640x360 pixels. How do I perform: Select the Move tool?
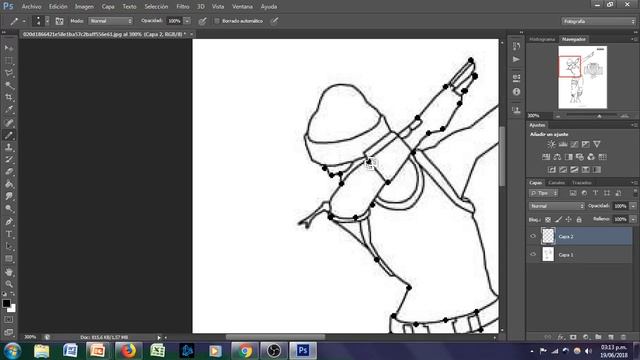point(9,48)
